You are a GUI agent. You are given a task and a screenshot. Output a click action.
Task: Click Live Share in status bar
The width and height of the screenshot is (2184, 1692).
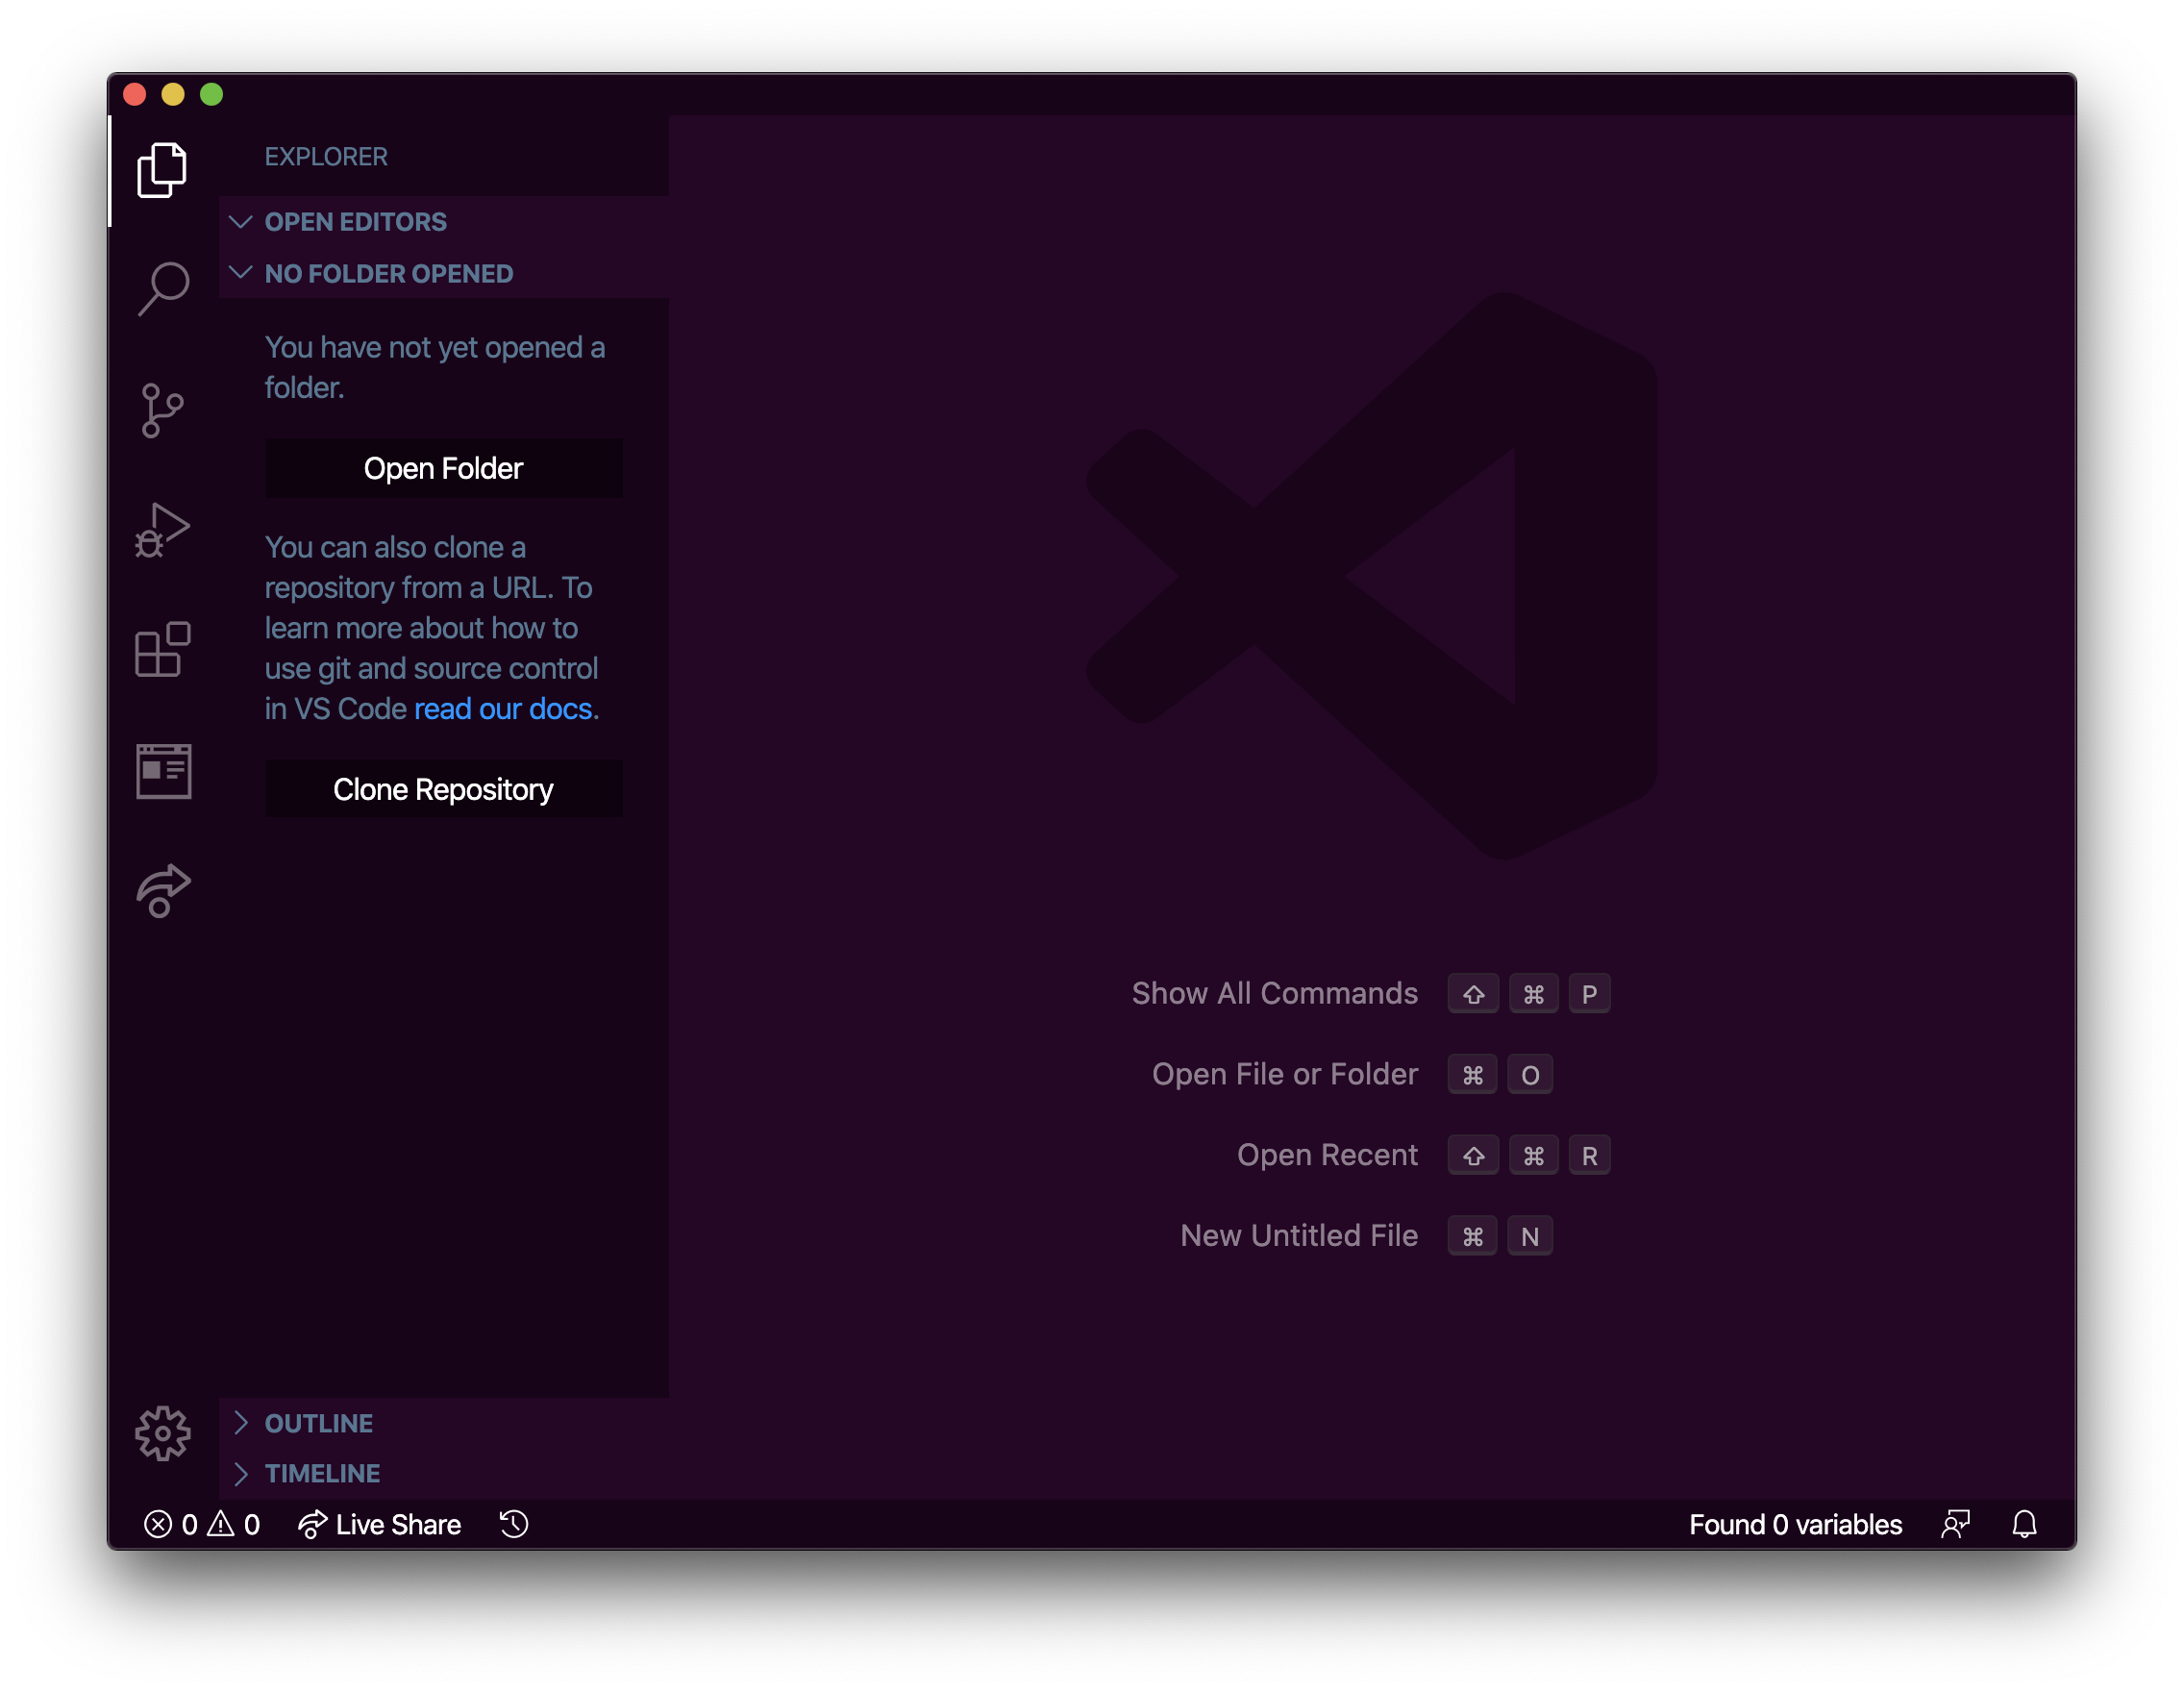(380, 1524)
